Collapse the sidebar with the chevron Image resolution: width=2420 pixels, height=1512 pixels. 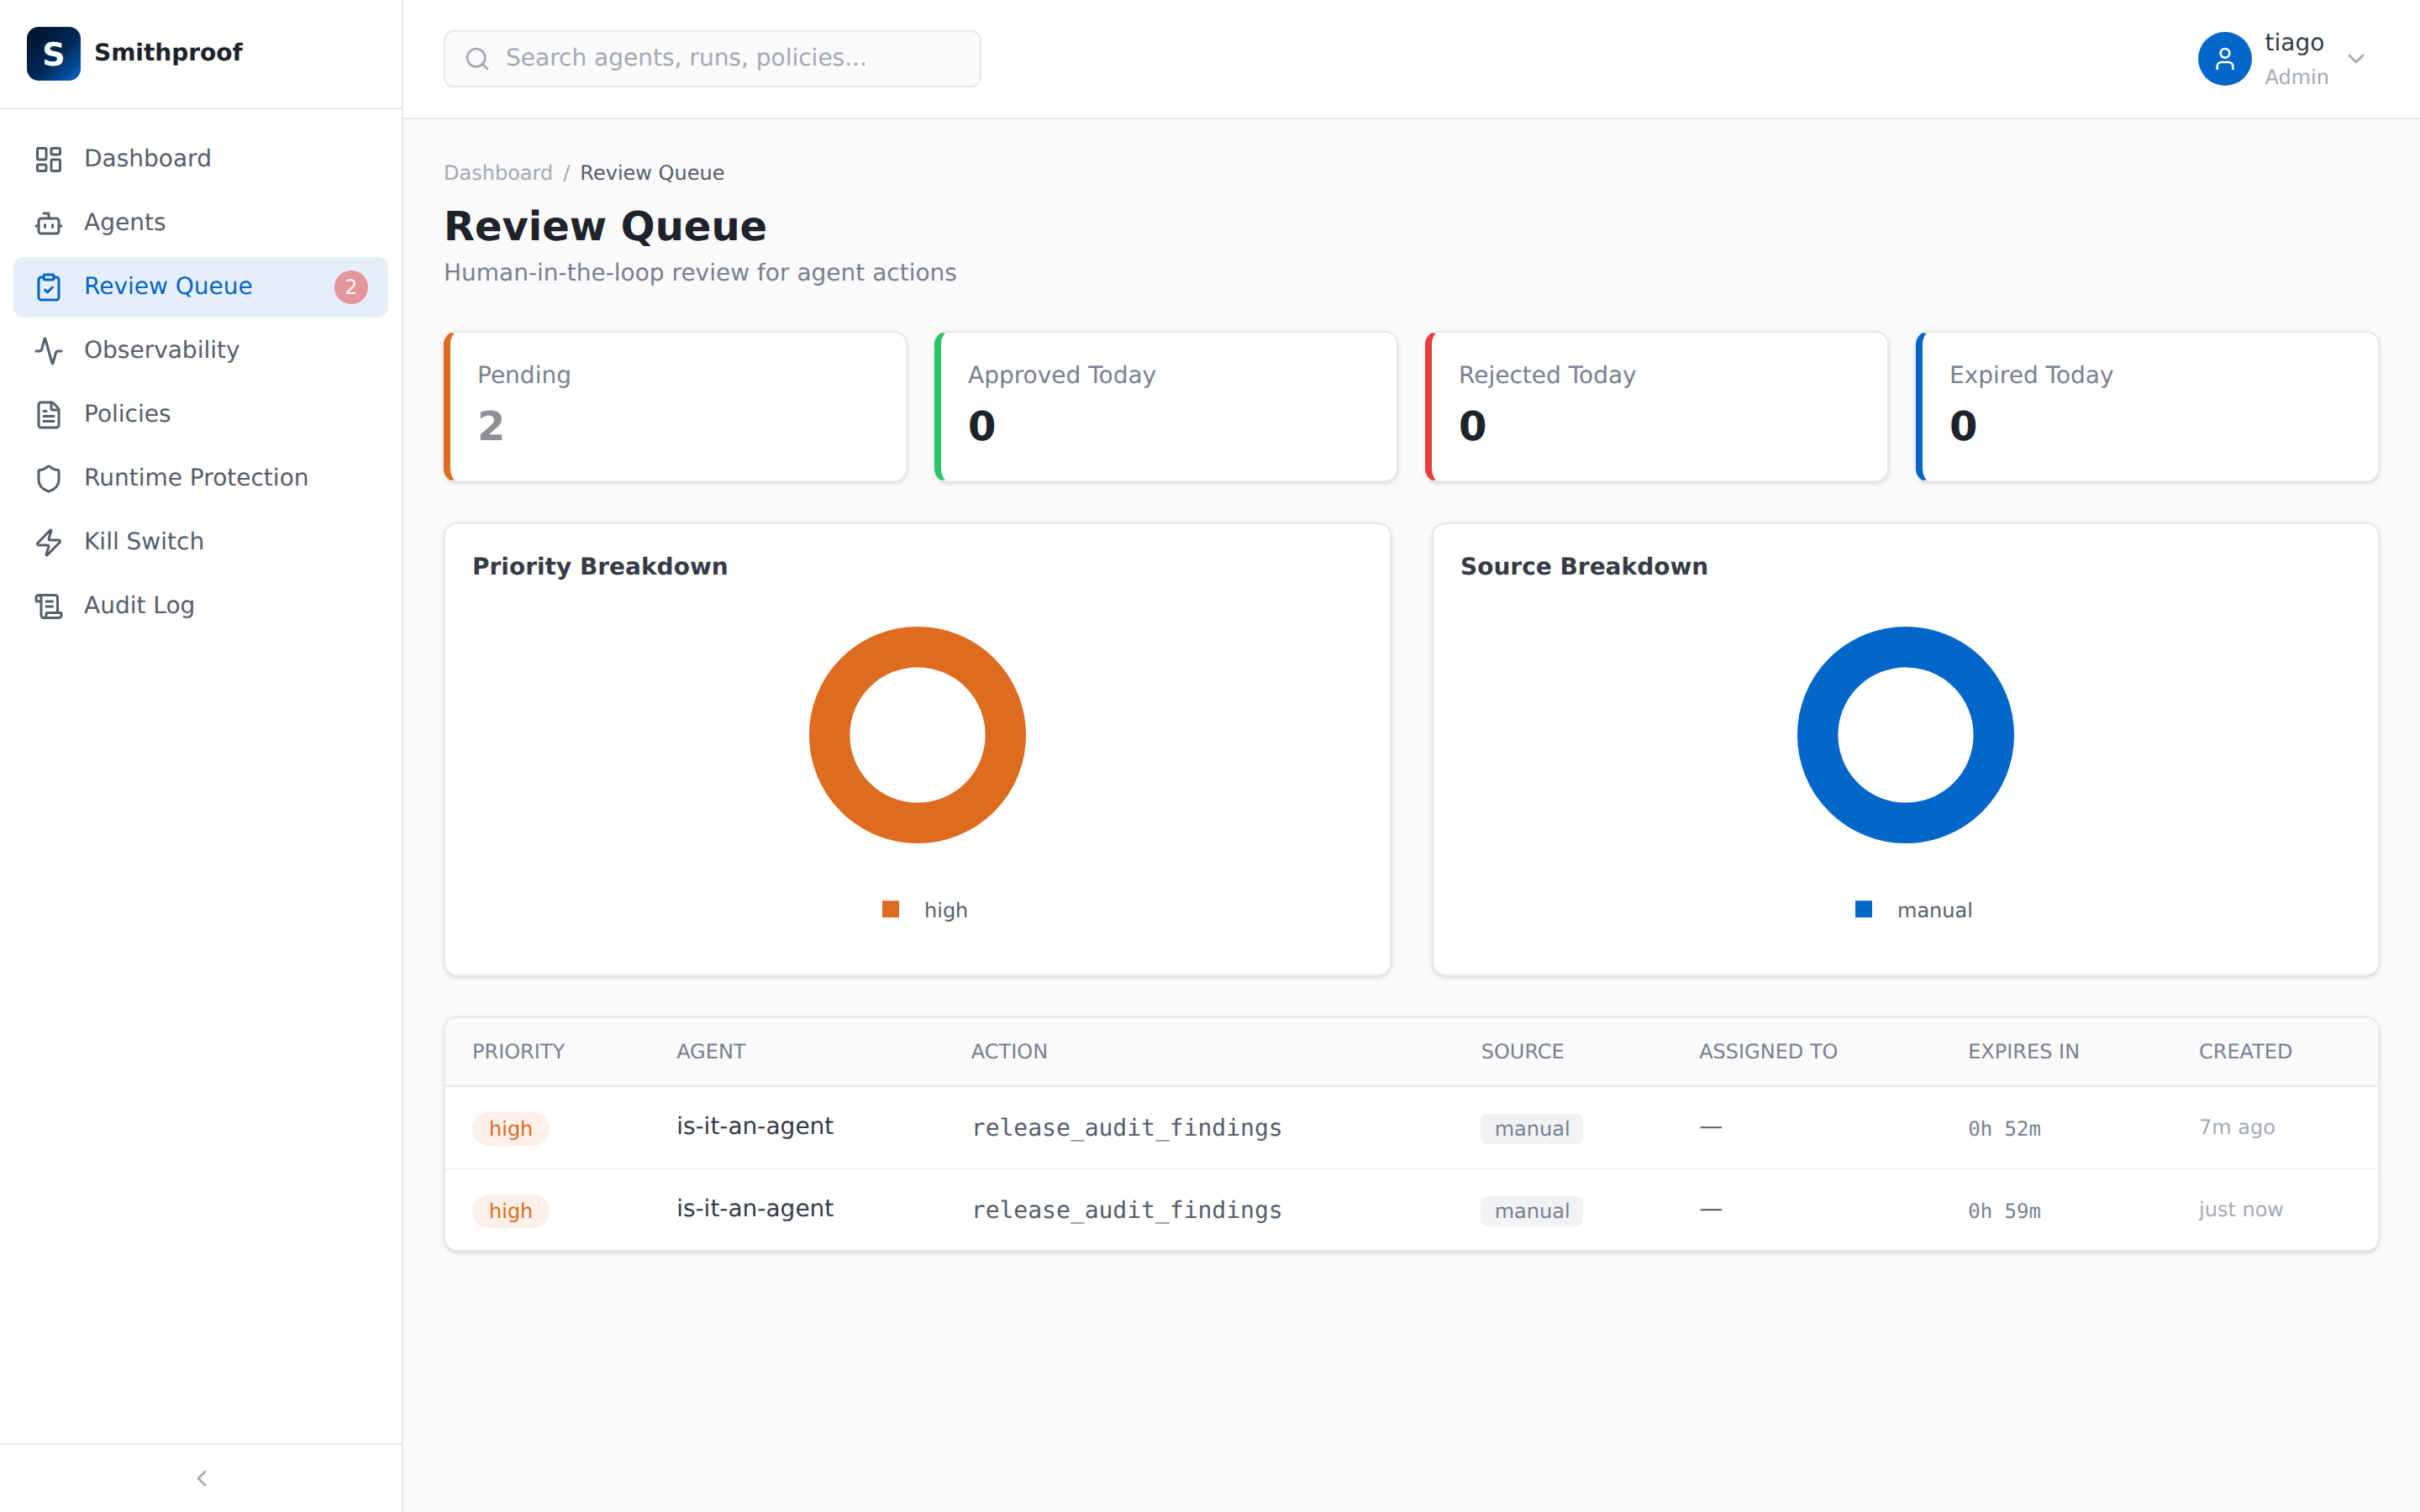click(x=202, y=1478)
